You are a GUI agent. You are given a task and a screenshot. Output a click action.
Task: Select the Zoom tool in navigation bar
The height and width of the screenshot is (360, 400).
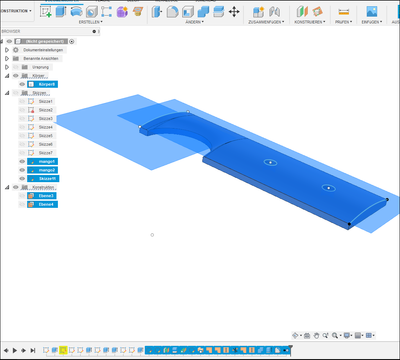[325, 335]
